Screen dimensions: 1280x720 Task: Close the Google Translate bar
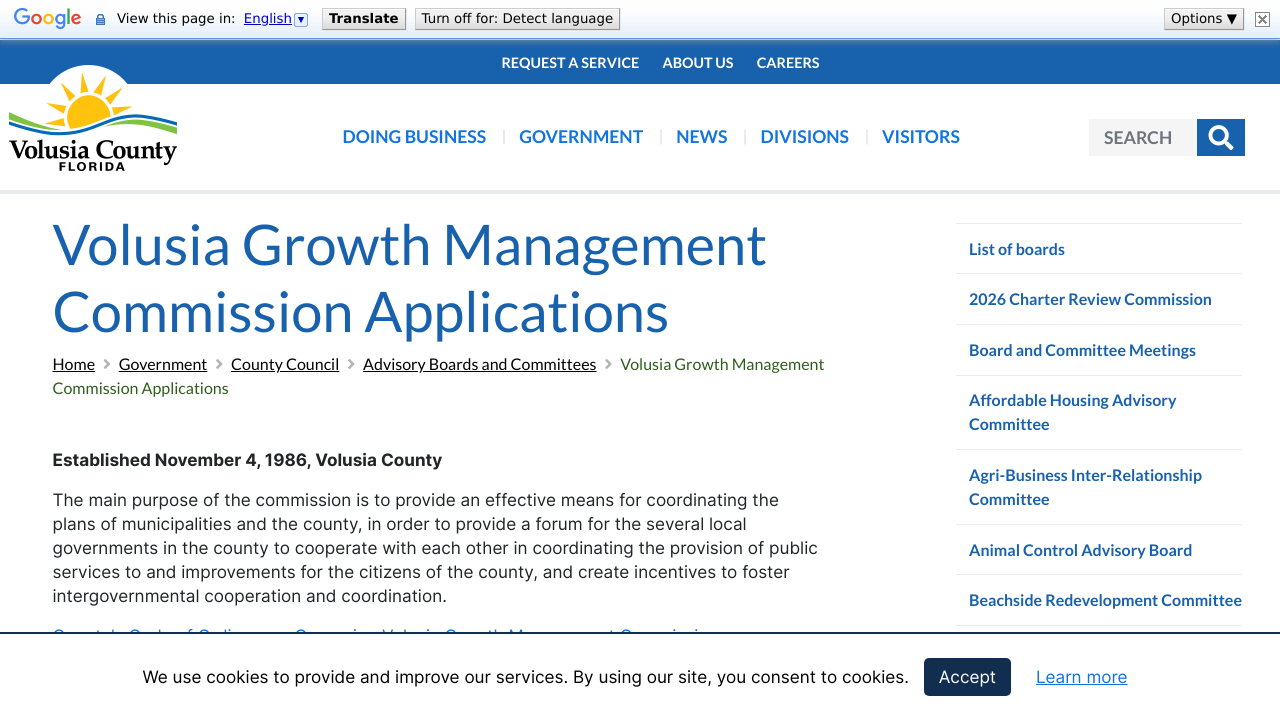1260,18
